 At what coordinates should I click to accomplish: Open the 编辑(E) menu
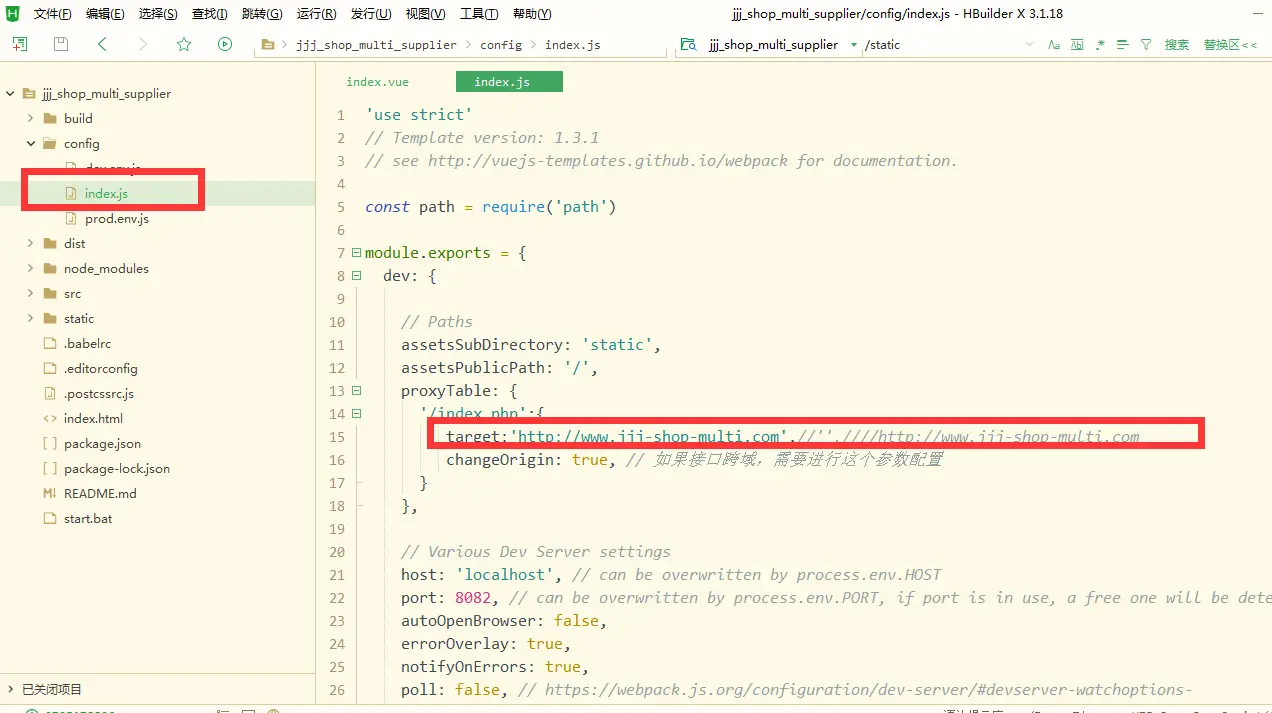click(x=105, y=14)
